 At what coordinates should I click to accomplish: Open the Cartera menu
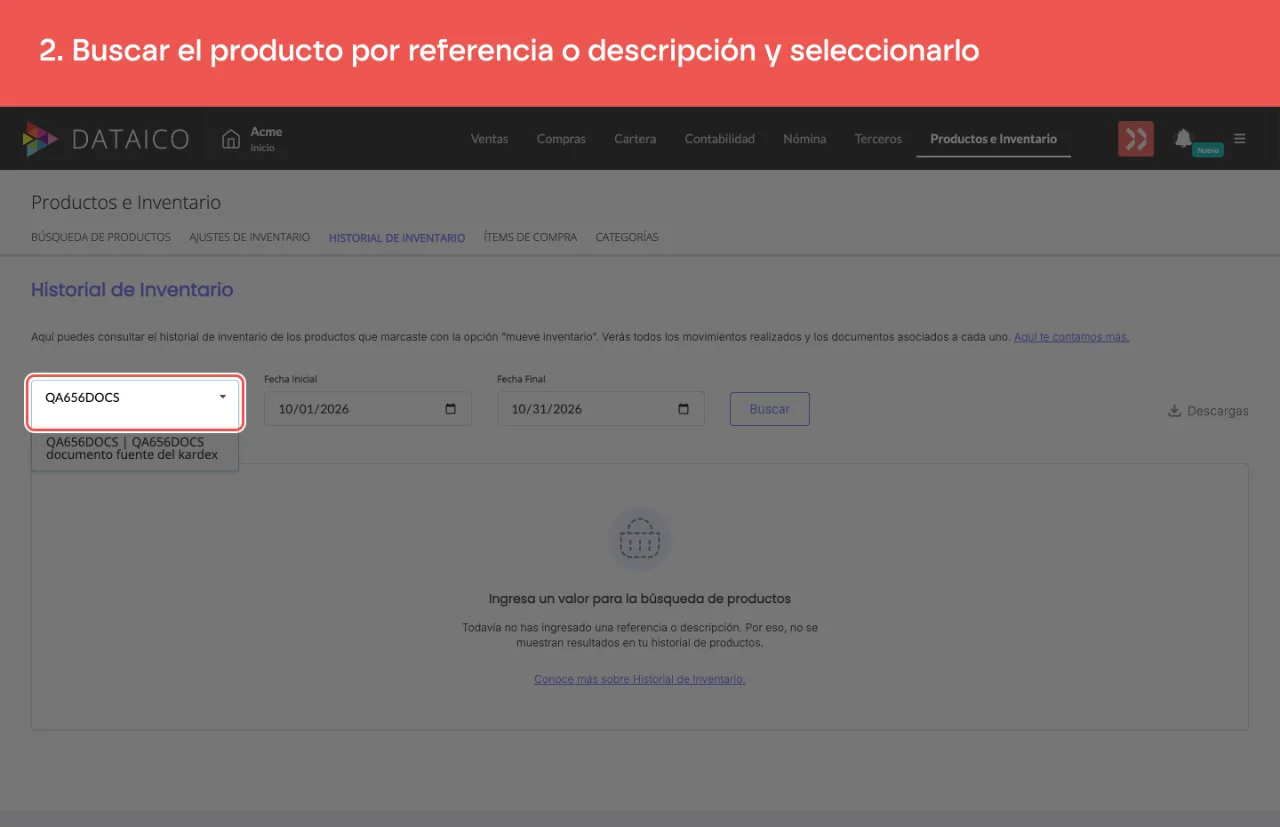coord(635,139)
